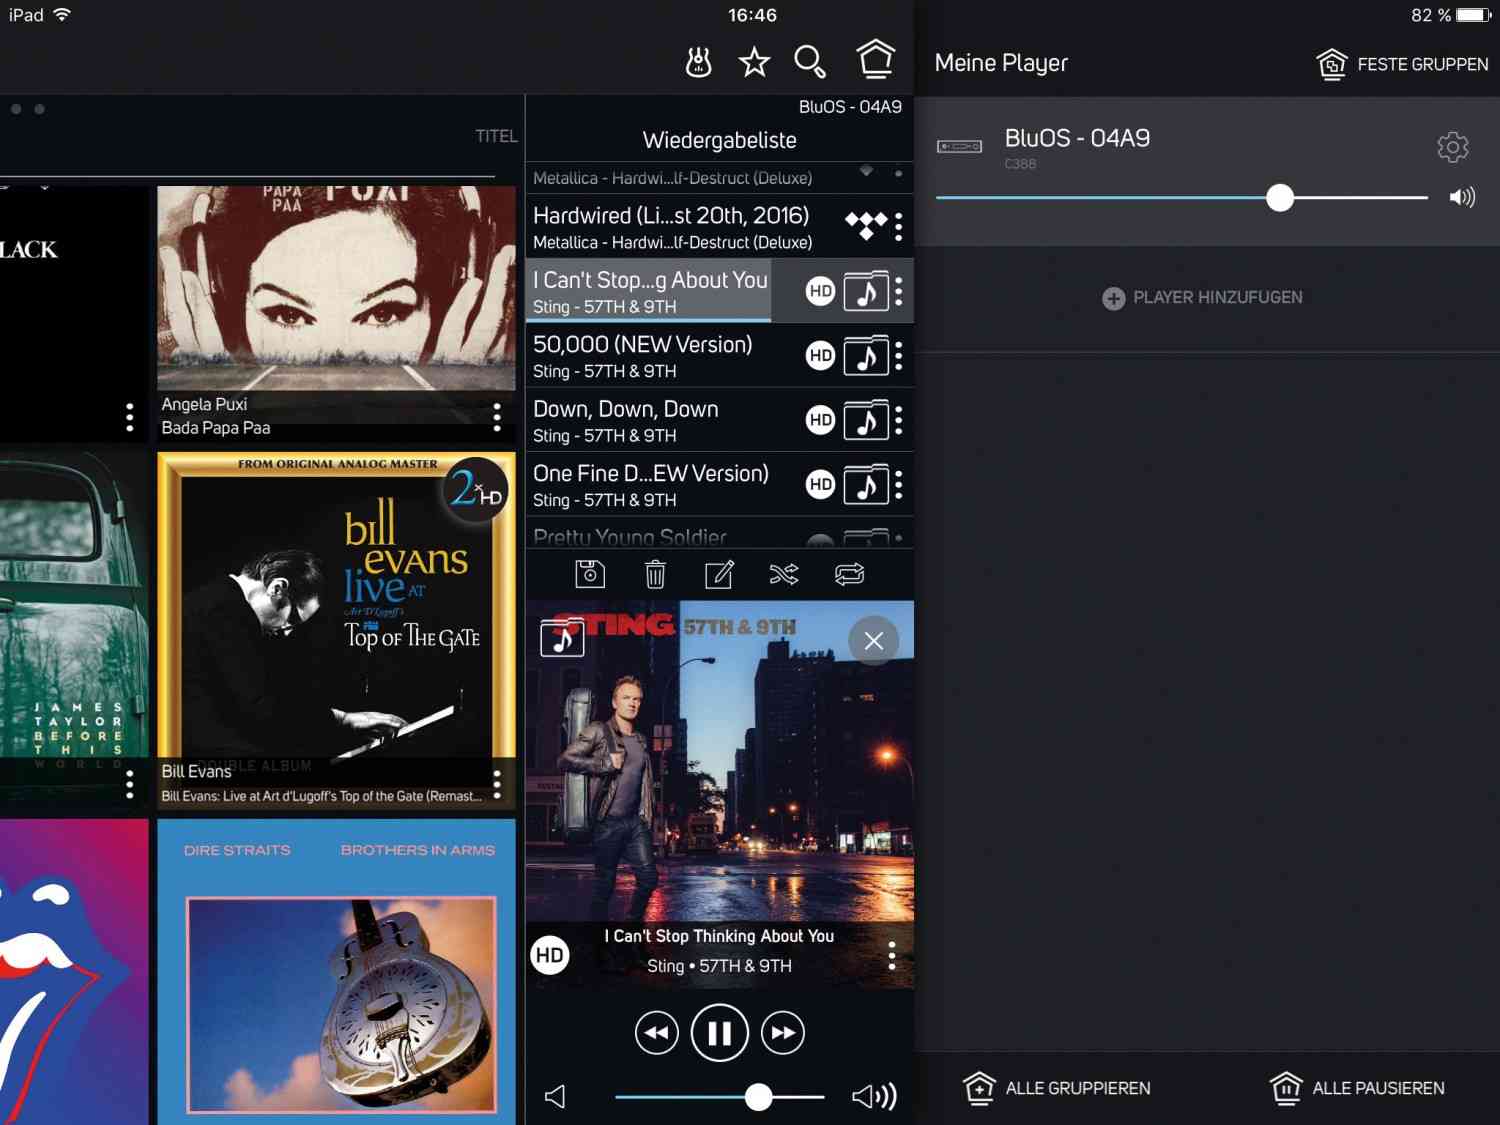
Task: Click library icon on I Can't Stop entry
Action: click(866, 291)
